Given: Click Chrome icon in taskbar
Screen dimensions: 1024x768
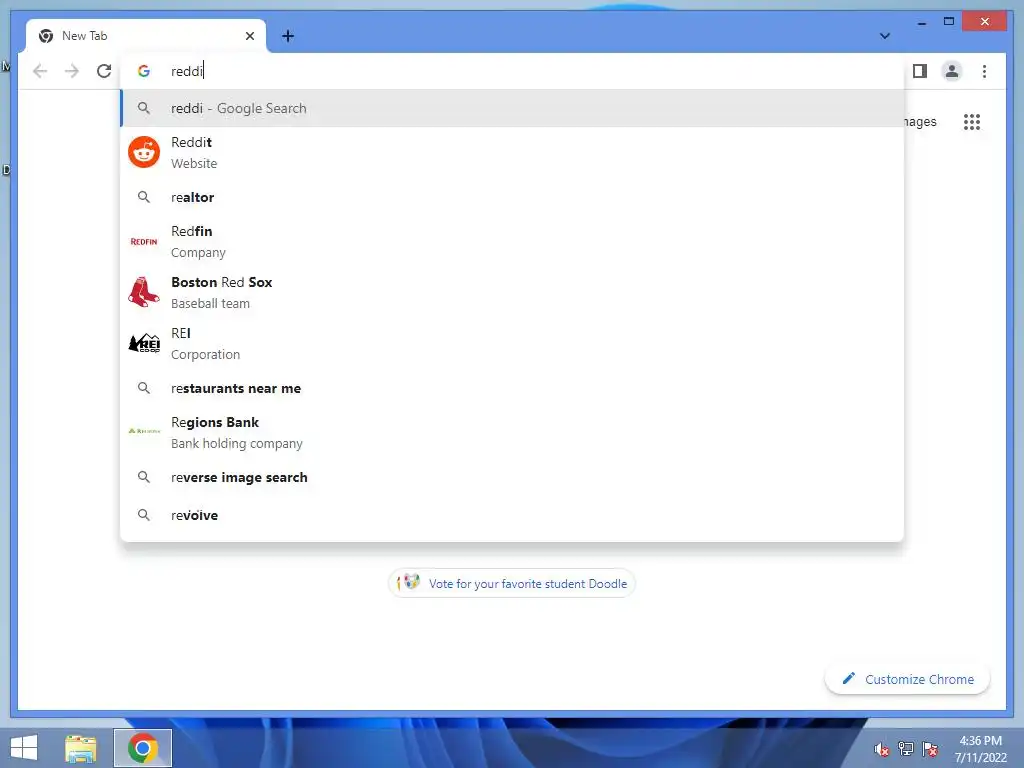Looking at the screenshot, I should pyautogui.click(x=143, y=748).
